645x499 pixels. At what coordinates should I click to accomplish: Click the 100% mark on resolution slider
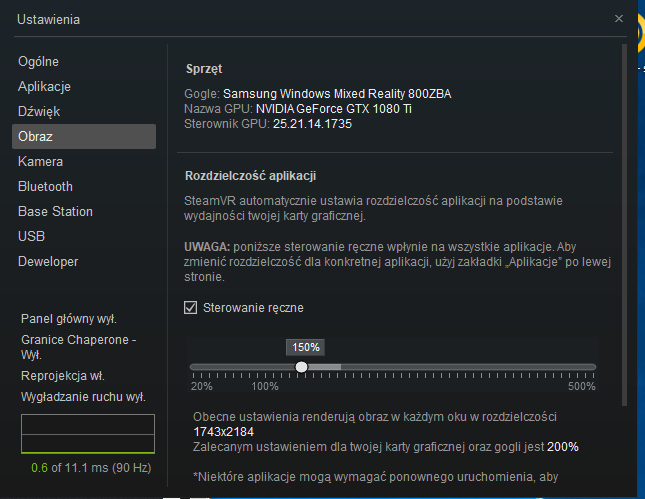click(265, 367)
